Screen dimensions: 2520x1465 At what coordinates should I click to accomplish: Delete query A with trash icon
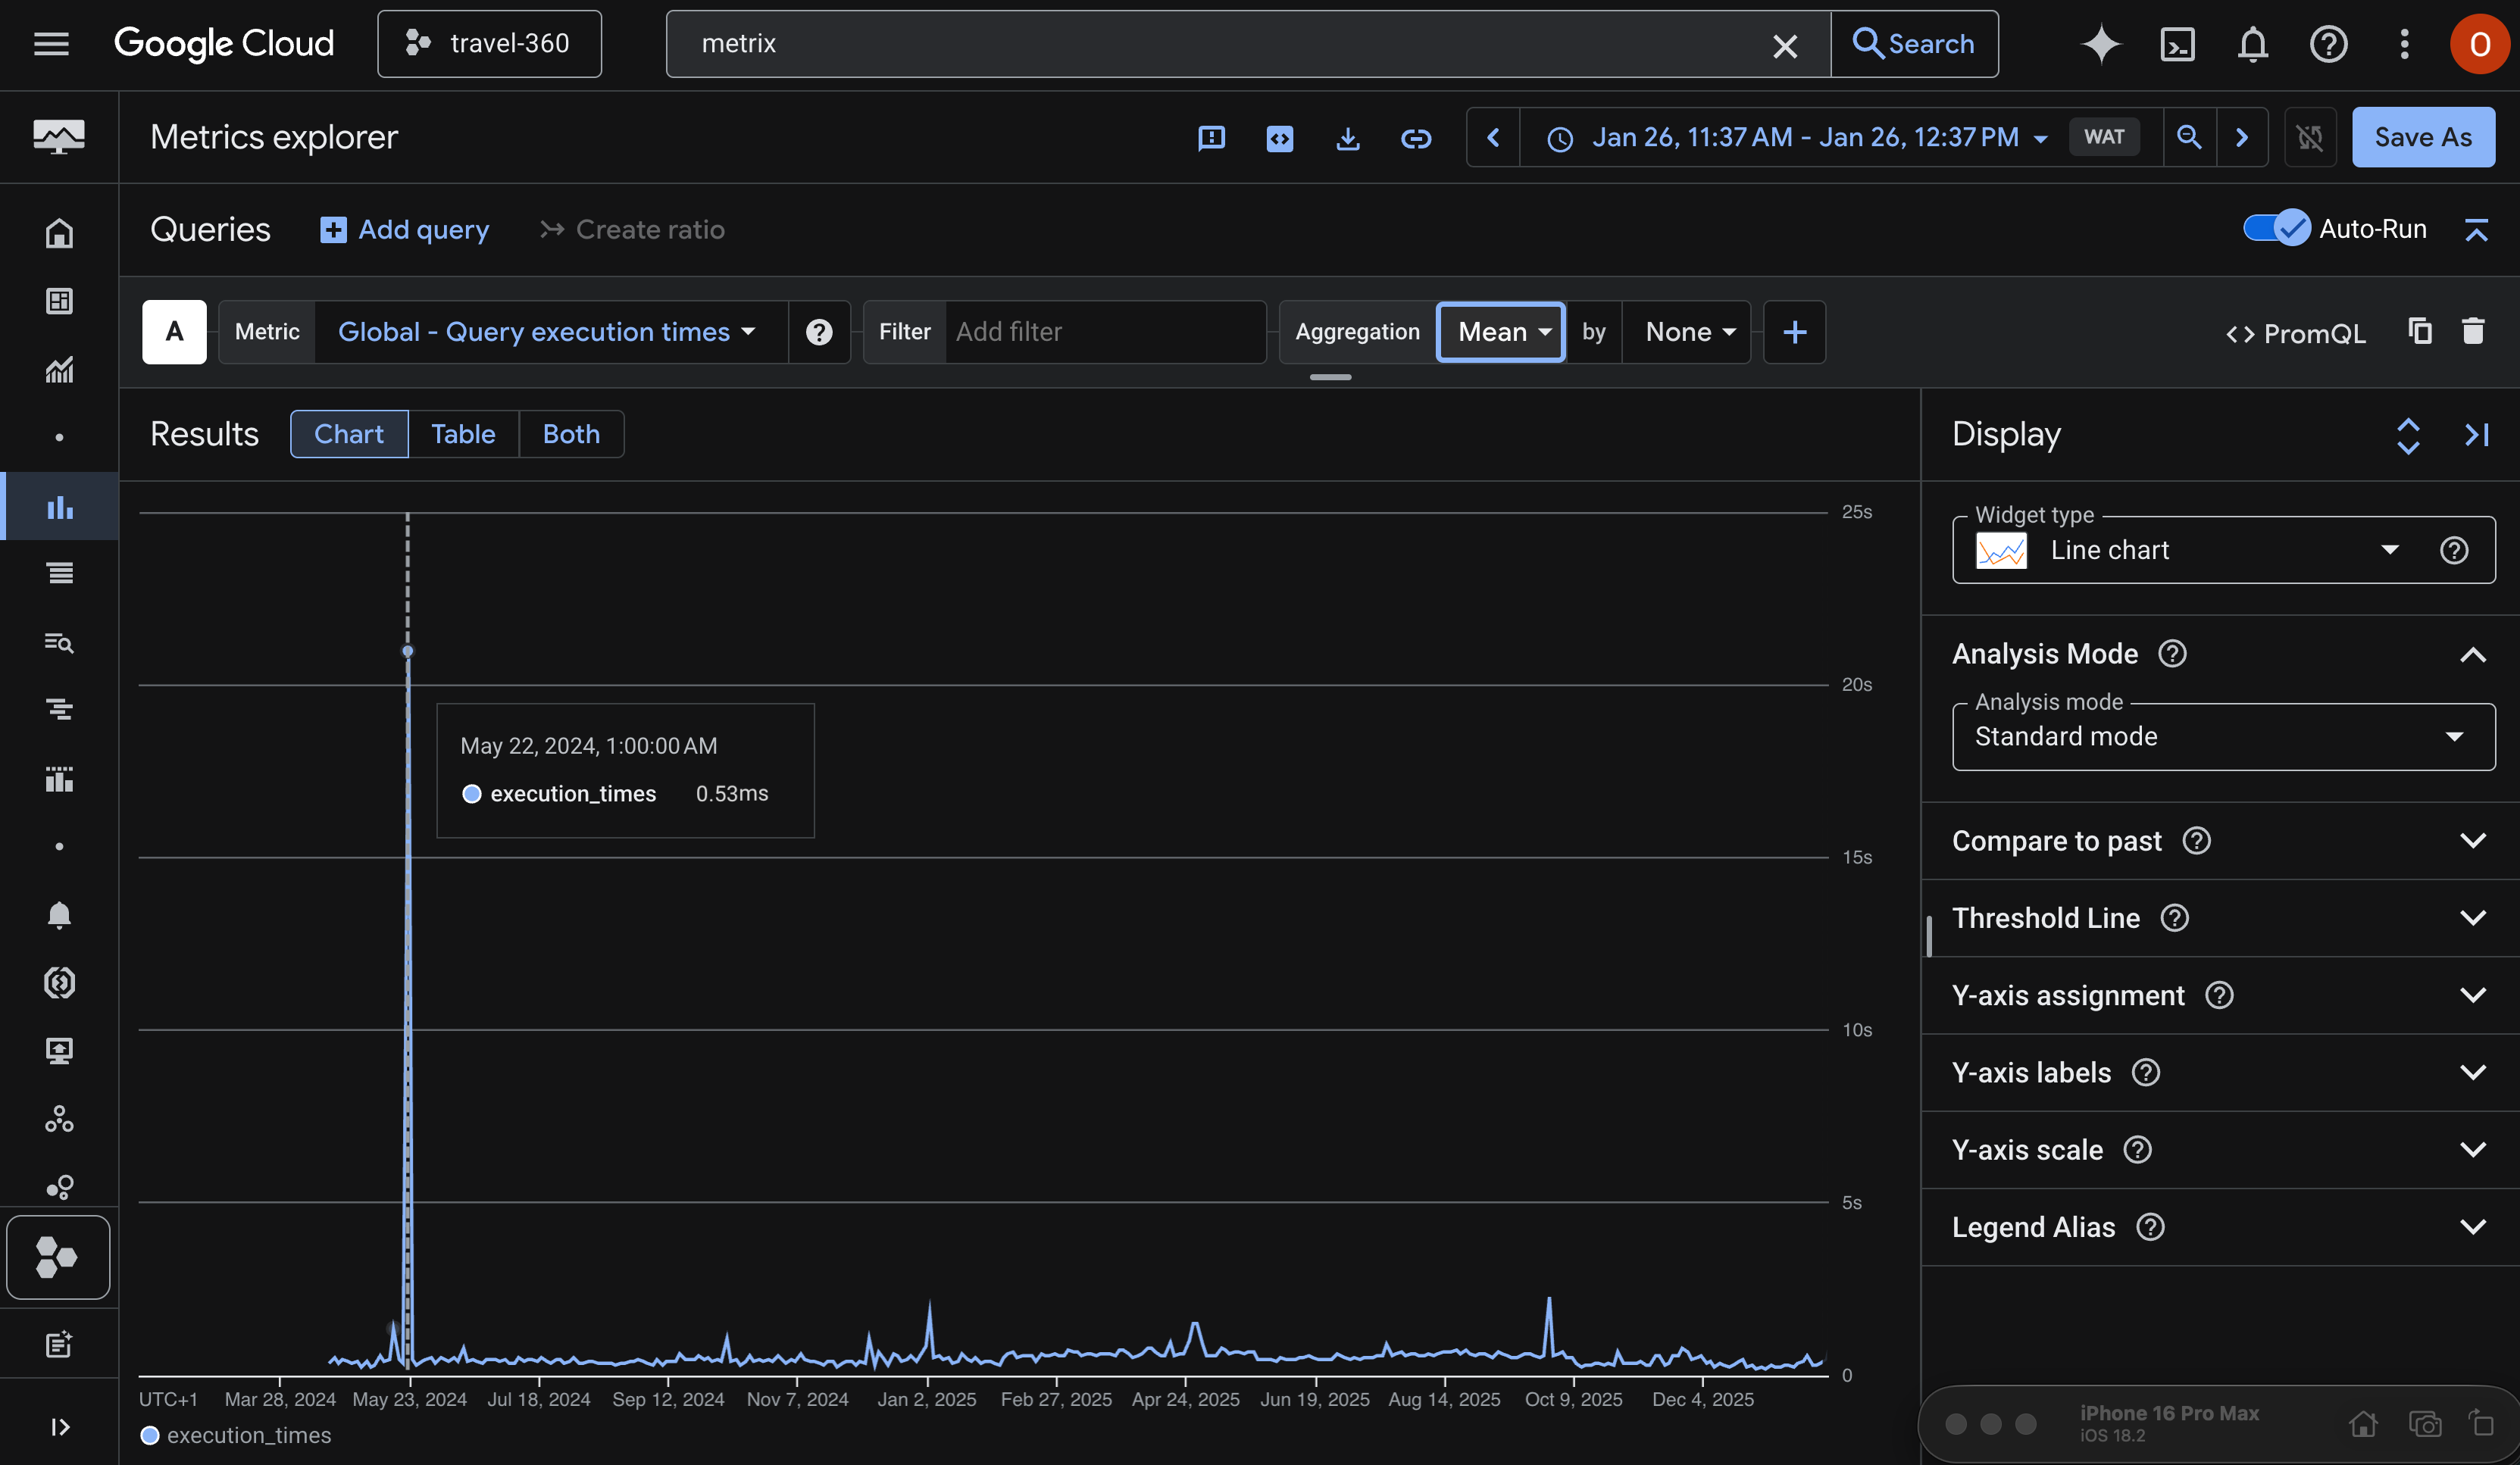coord(2472,331)
